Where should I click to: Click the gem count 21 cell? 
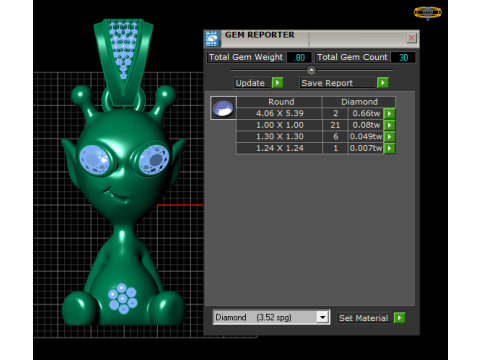tap(335, 125)
